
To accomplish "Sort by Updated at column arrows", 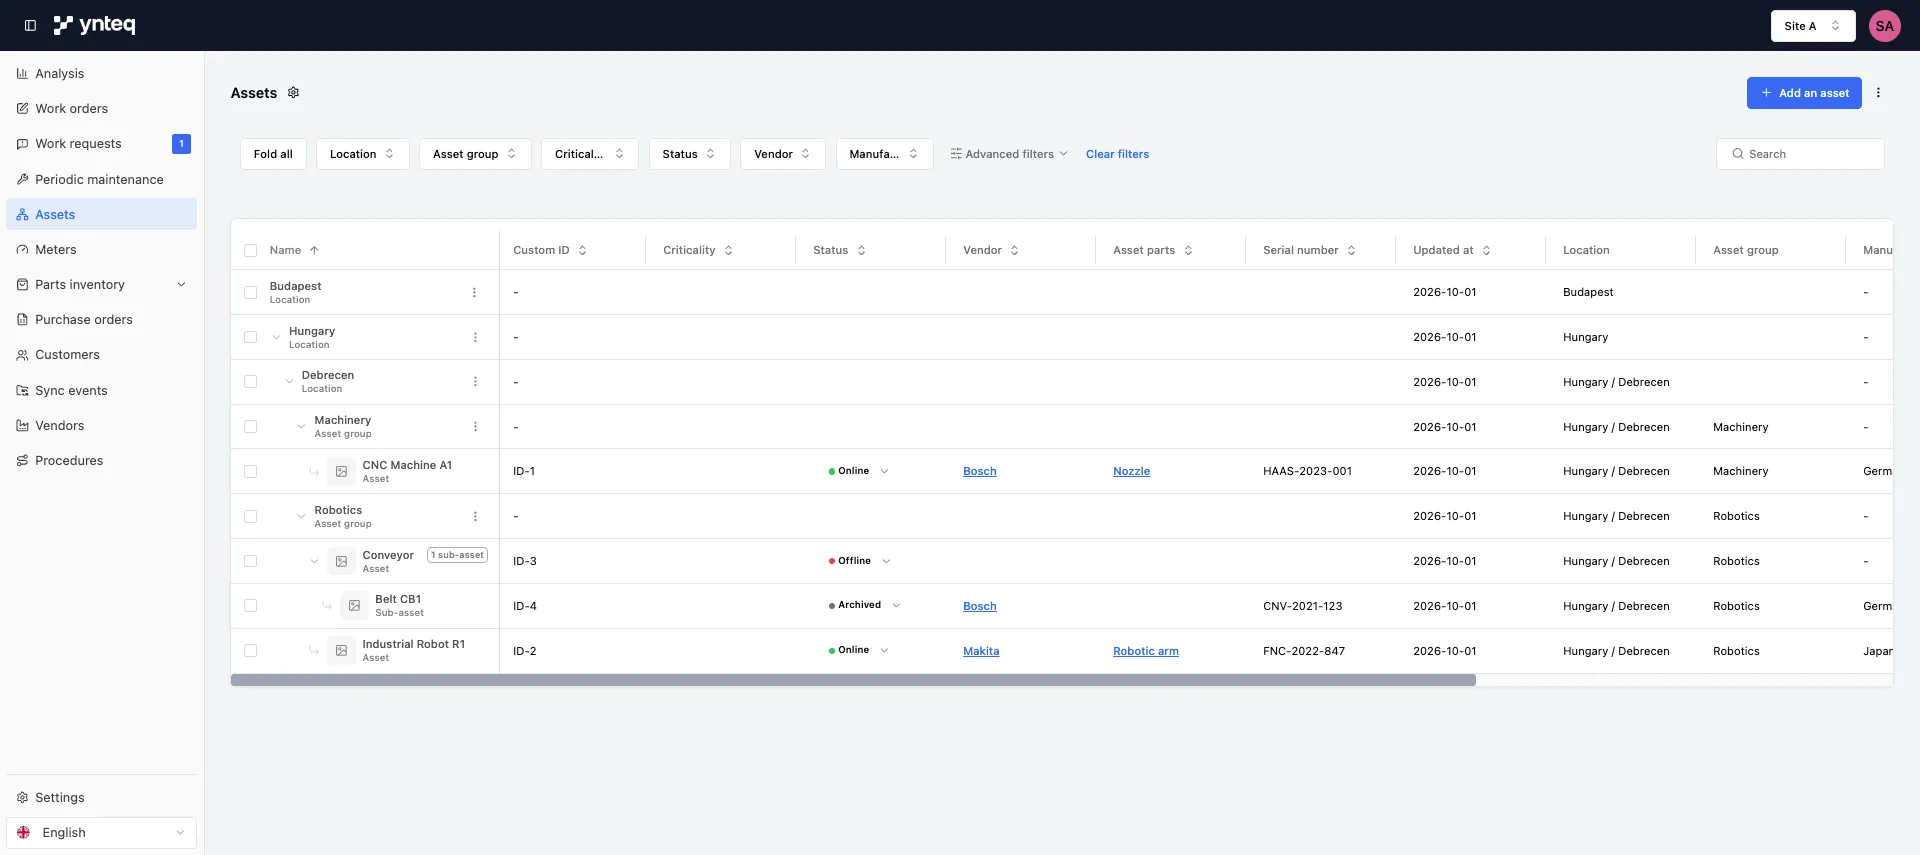I will [1486, 251].
